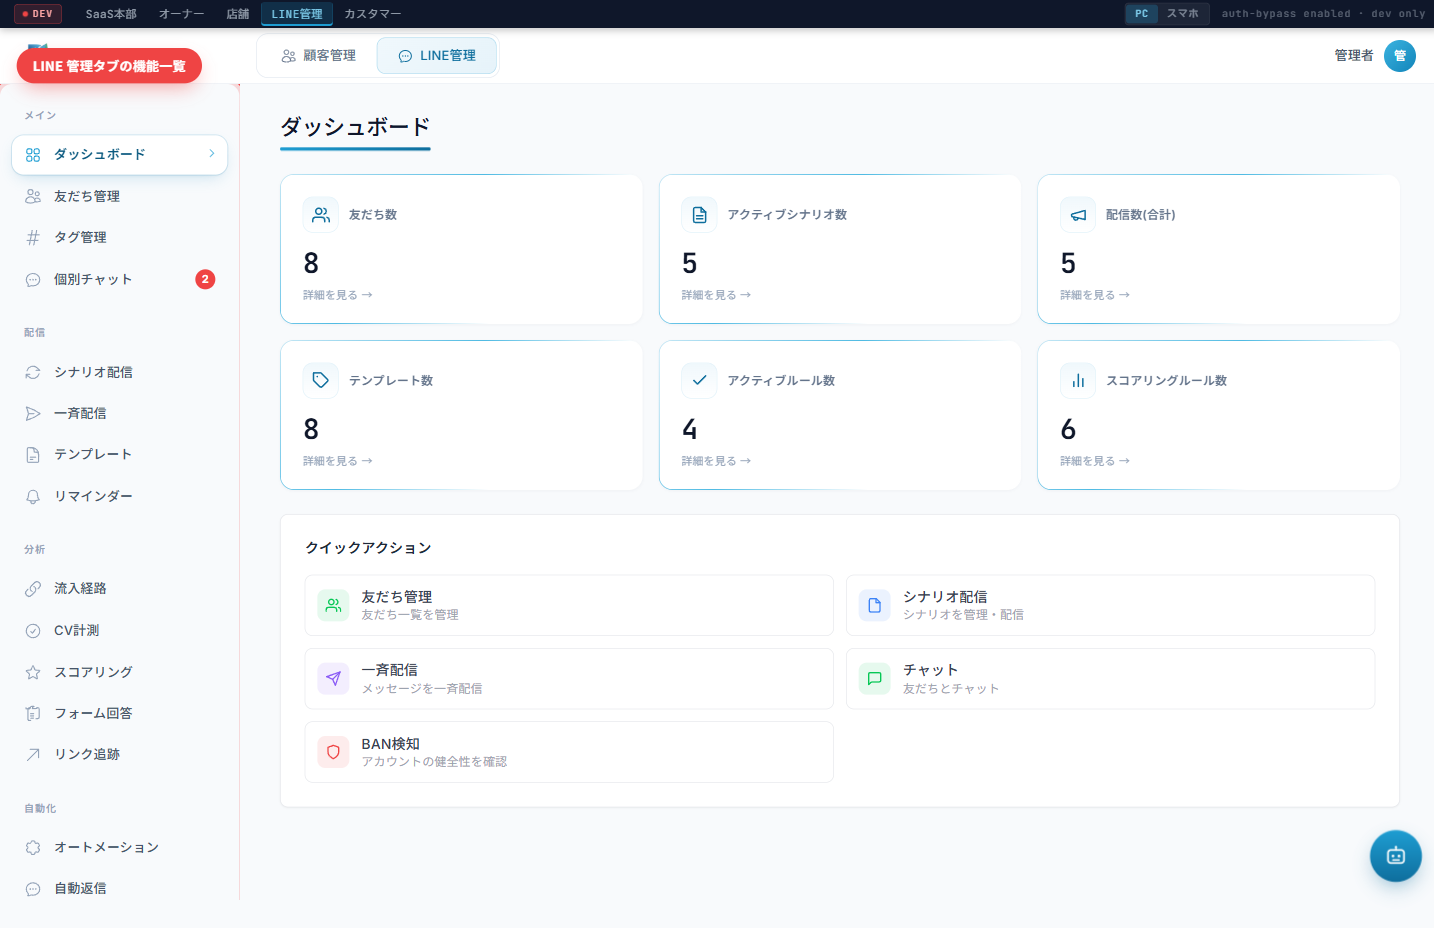Go to タグ管理 in sidebar
The width and height of the screenshot is (1434, 928).
tap(119, 237)
